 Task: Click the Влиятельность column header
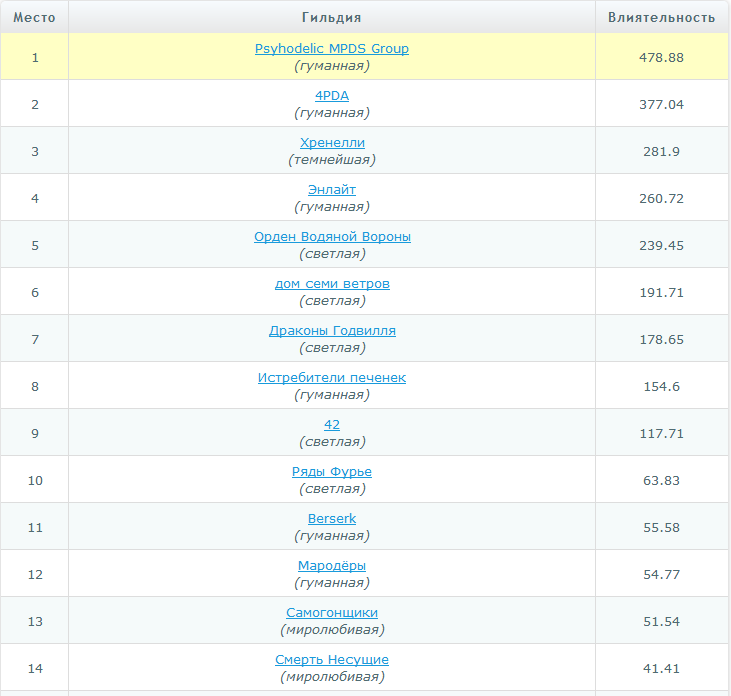(662, 17)
